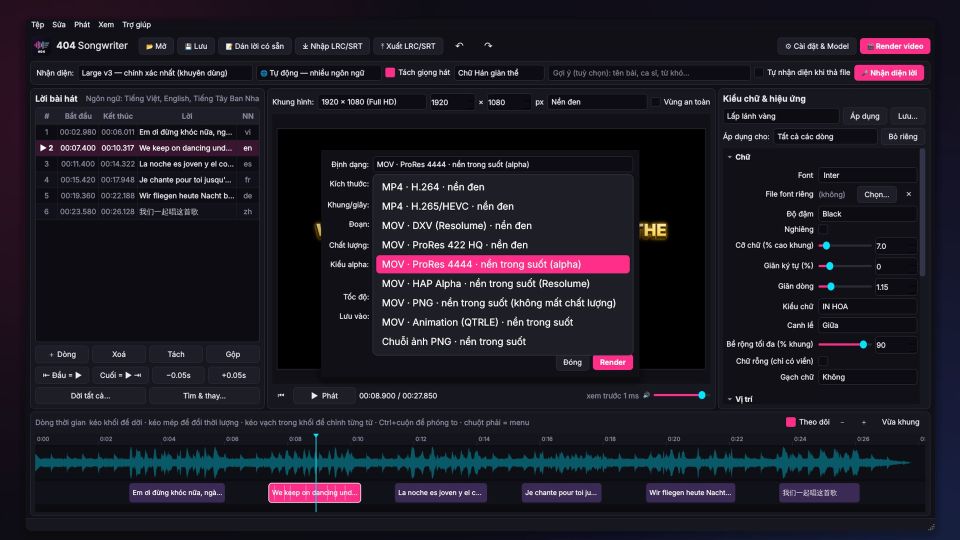Click the Gợi ý hint input field
The height and width of the screenshot is (540, 960).
[649, 73]
